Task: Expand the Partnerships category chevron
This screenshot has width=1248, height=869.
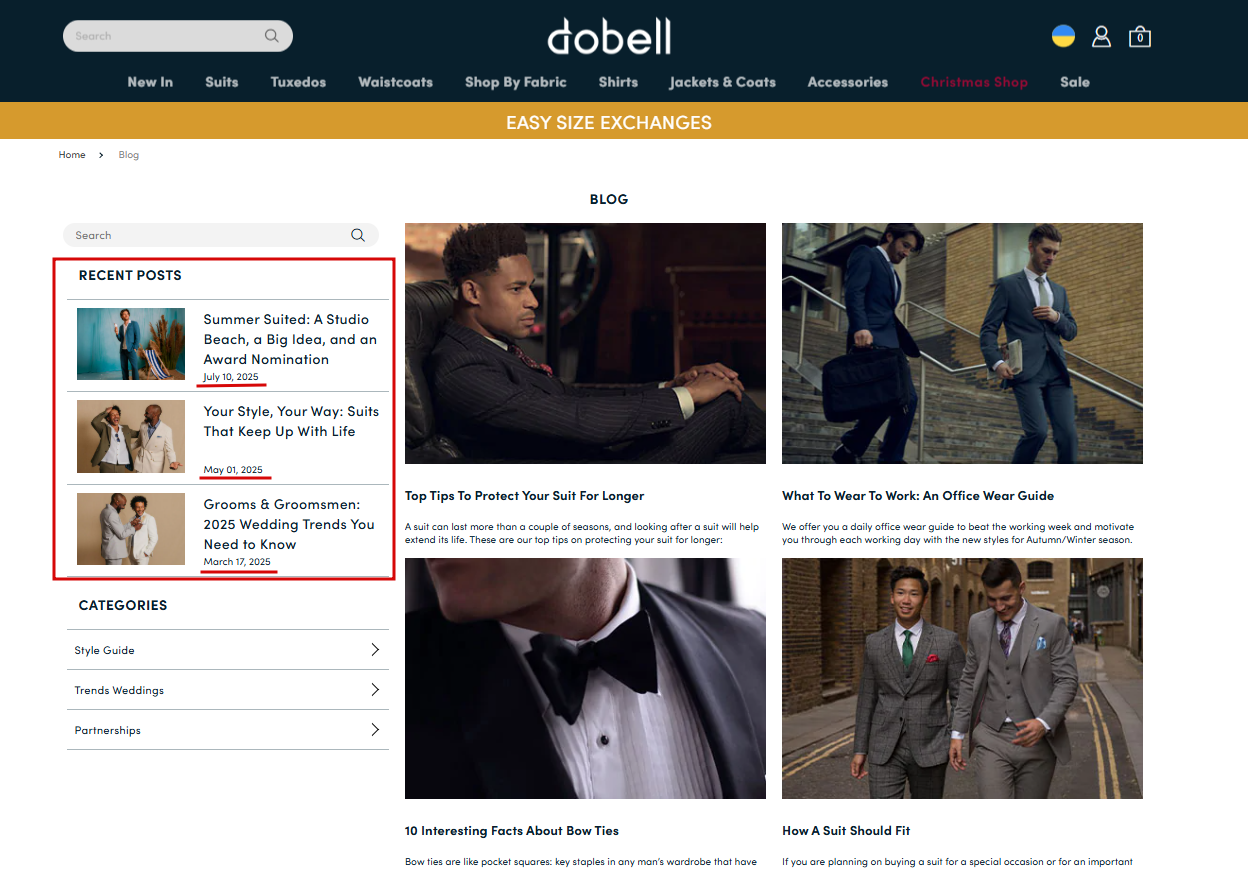Action: [375, 730]
